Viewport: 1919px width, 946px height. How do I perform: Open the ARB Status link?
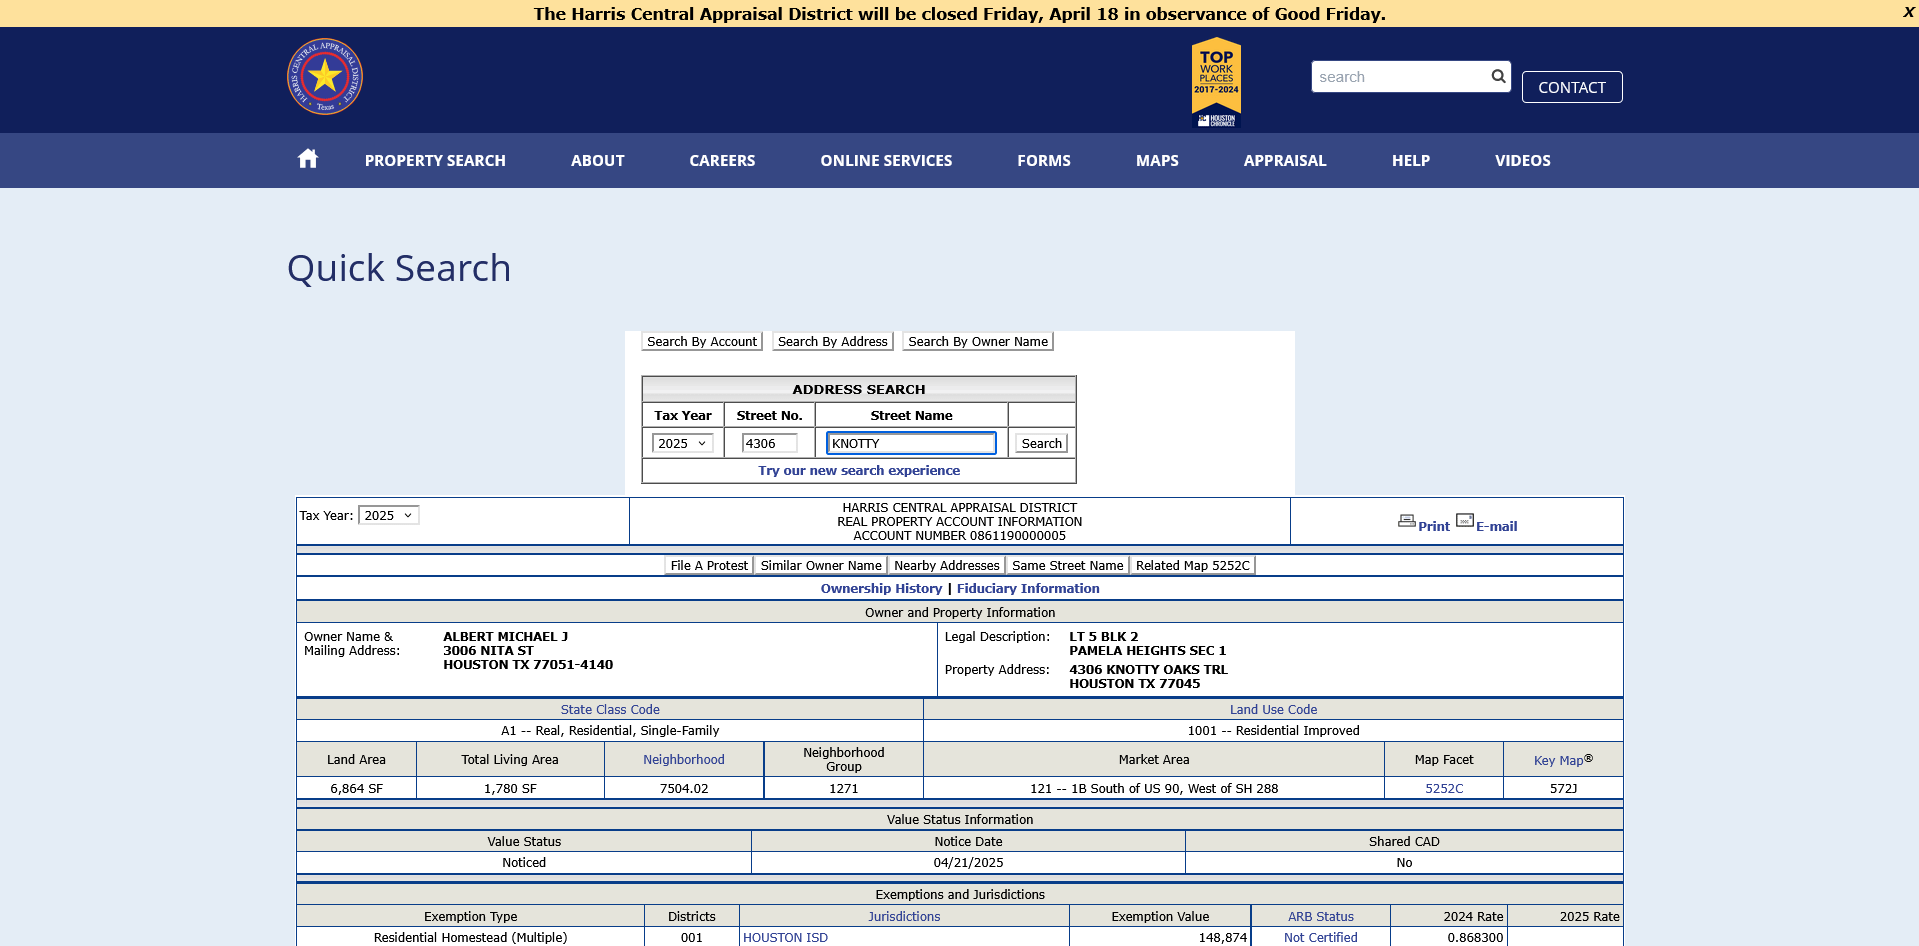pos(1321,916)
